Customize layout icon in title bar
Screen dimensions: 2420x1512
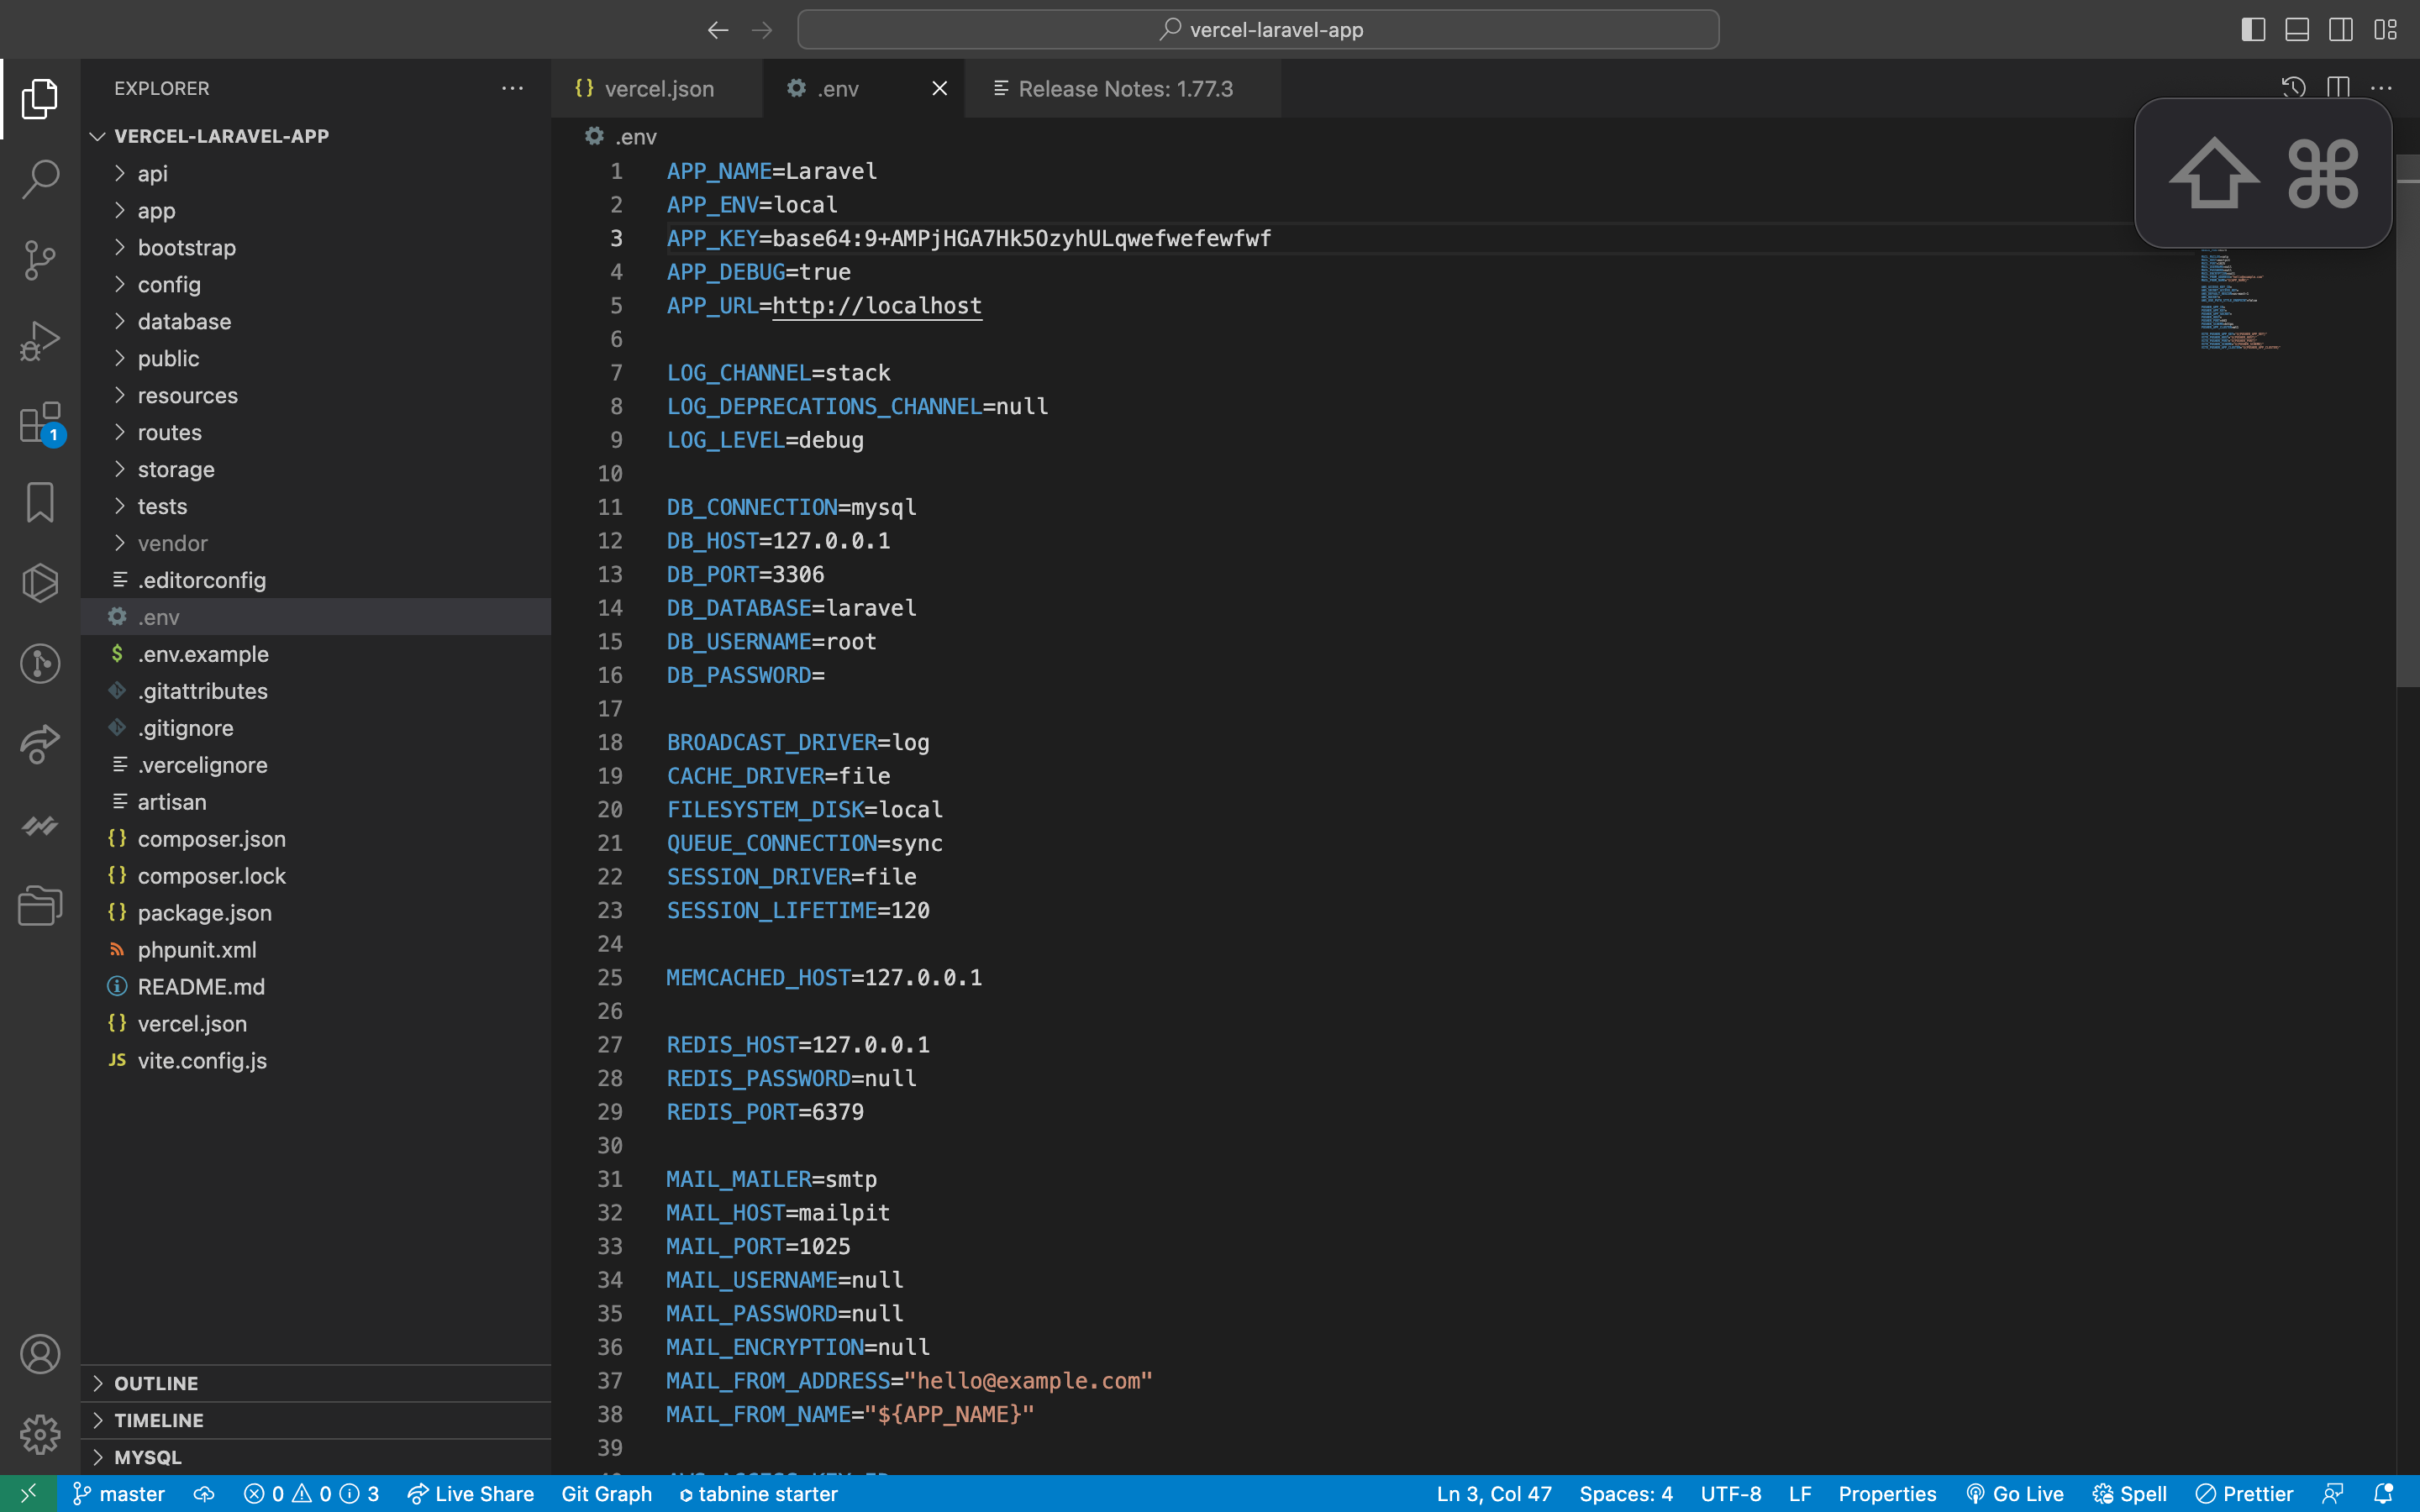pos(2385,30)
